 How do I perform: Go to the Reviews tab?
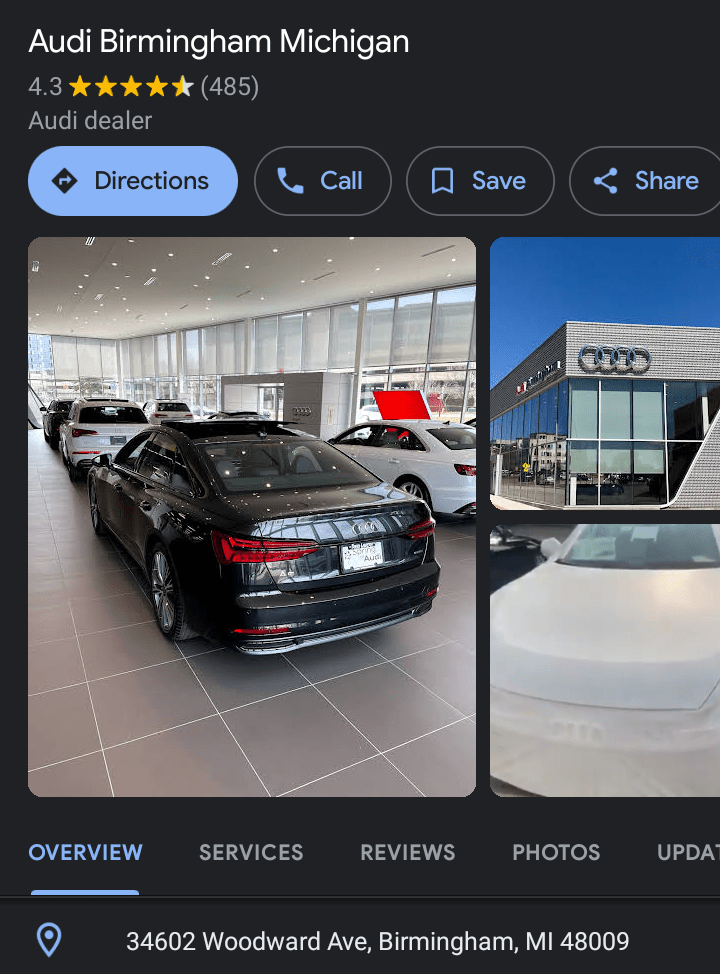(x=408, y=852)
